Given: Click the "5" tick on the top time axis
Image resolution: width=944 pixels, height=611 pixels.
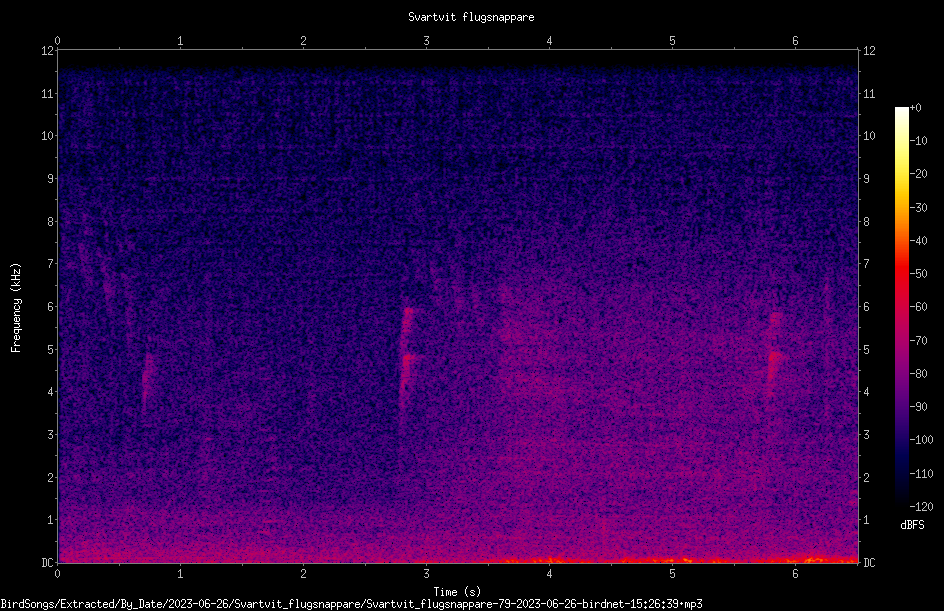Looking at the screenshot, I should point(672,41).
